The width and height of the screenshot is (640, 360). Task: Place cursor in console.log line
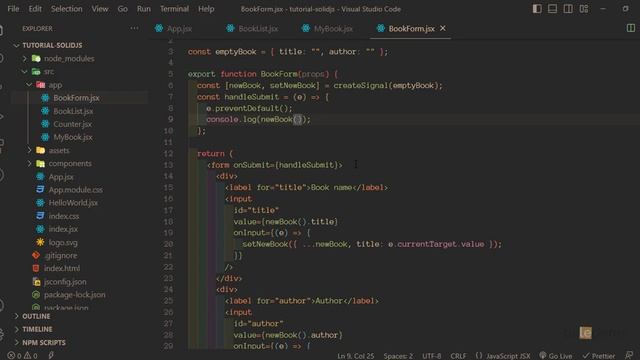(x=258, y=120)
